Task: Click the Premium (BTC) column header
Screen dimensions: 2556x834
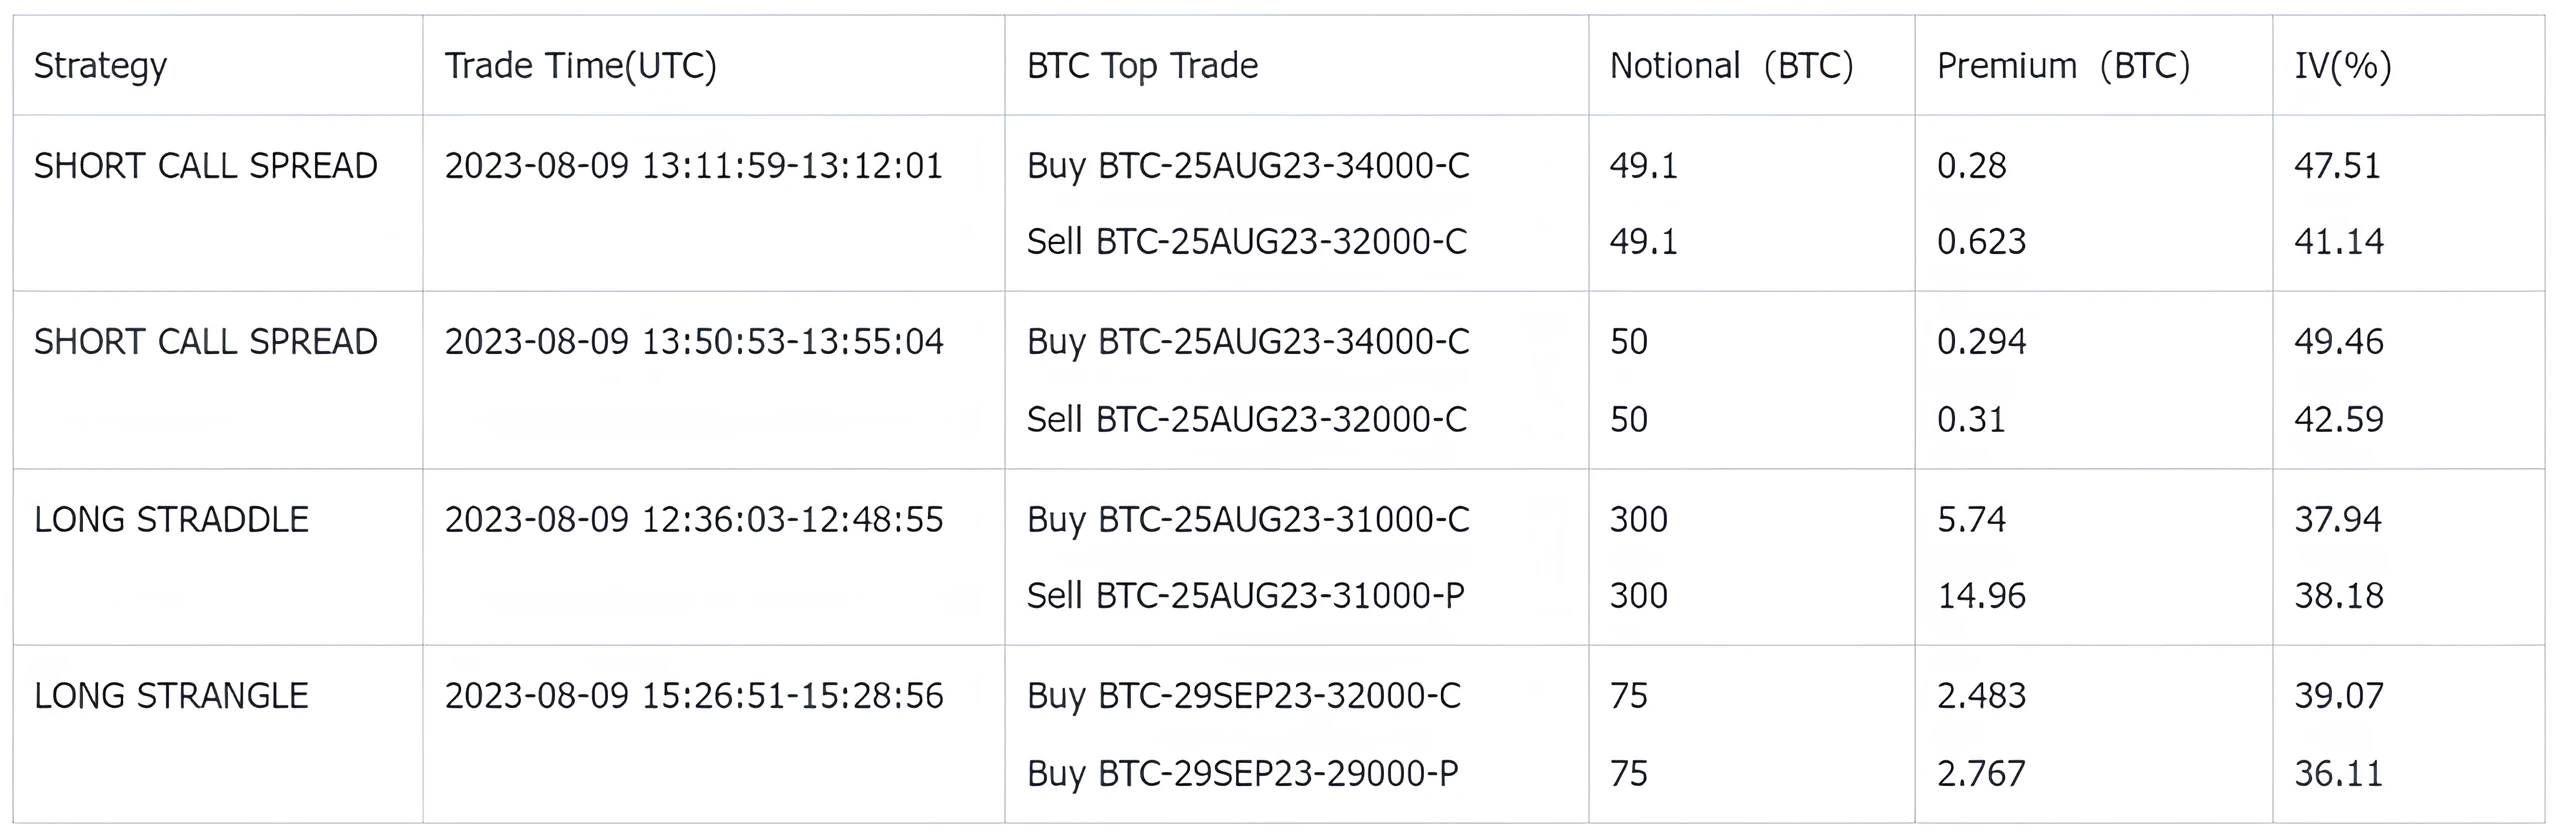Action: point(2063,66)
